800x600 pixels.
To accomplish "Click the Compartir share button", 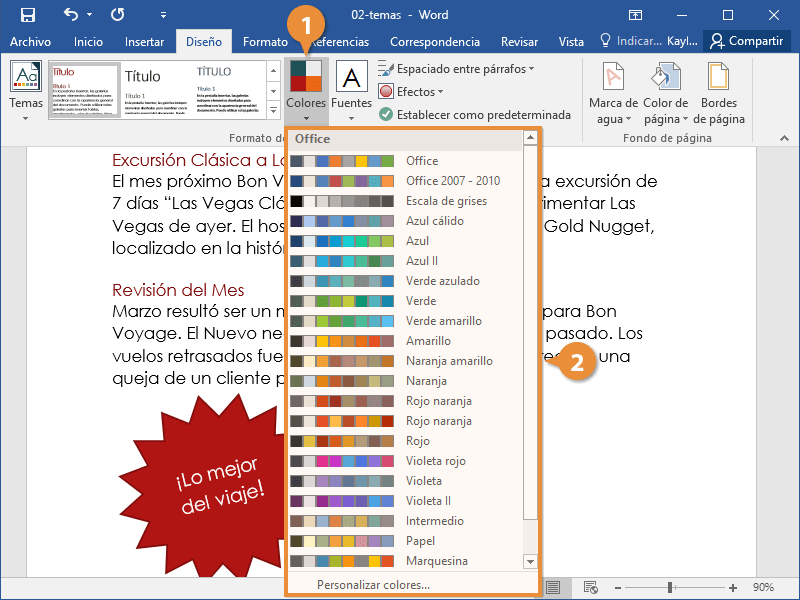I will (747, 41).
